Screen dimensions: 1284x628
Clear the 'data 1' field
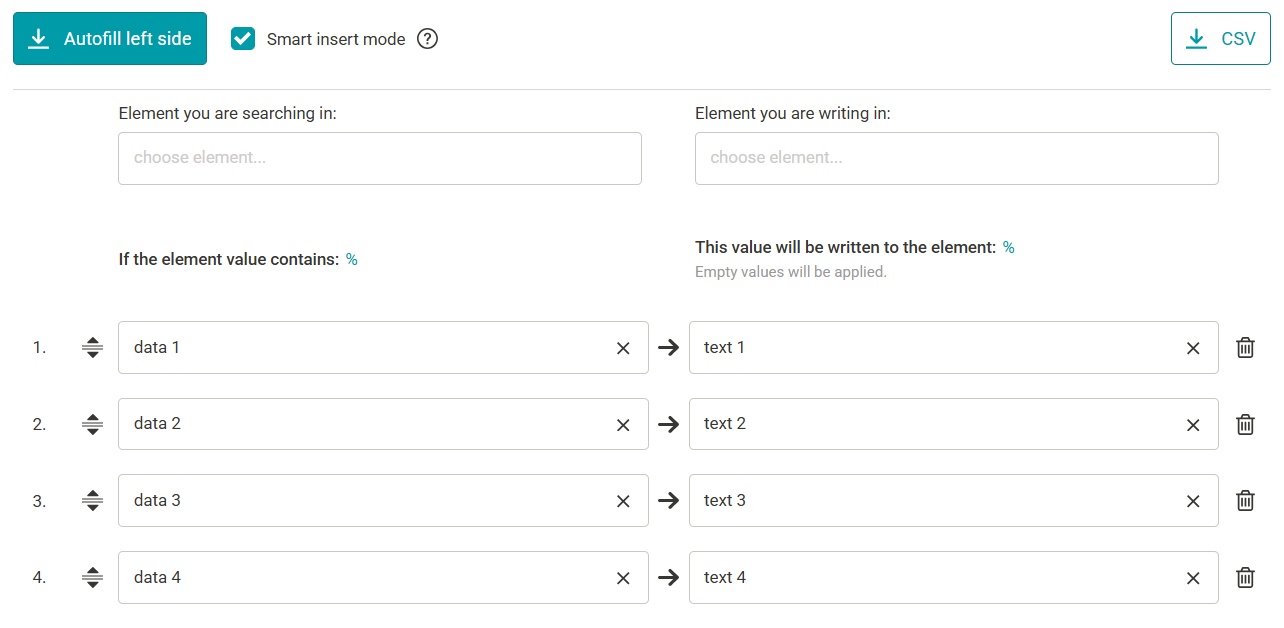623,348
